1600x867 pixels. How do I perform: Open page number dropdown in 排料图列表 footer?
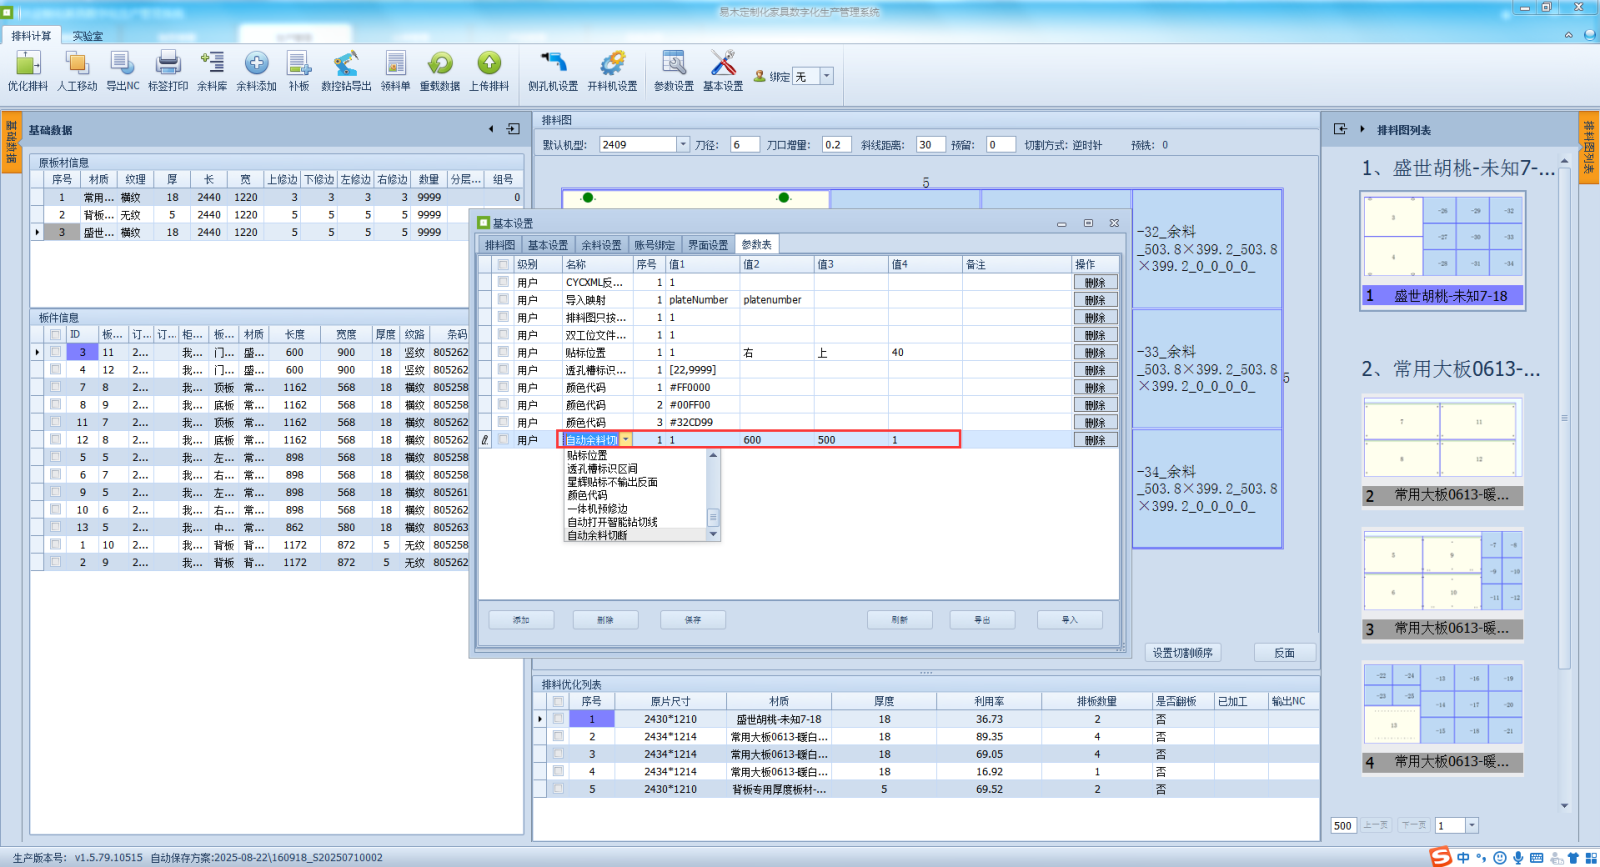click(1471, 825)
